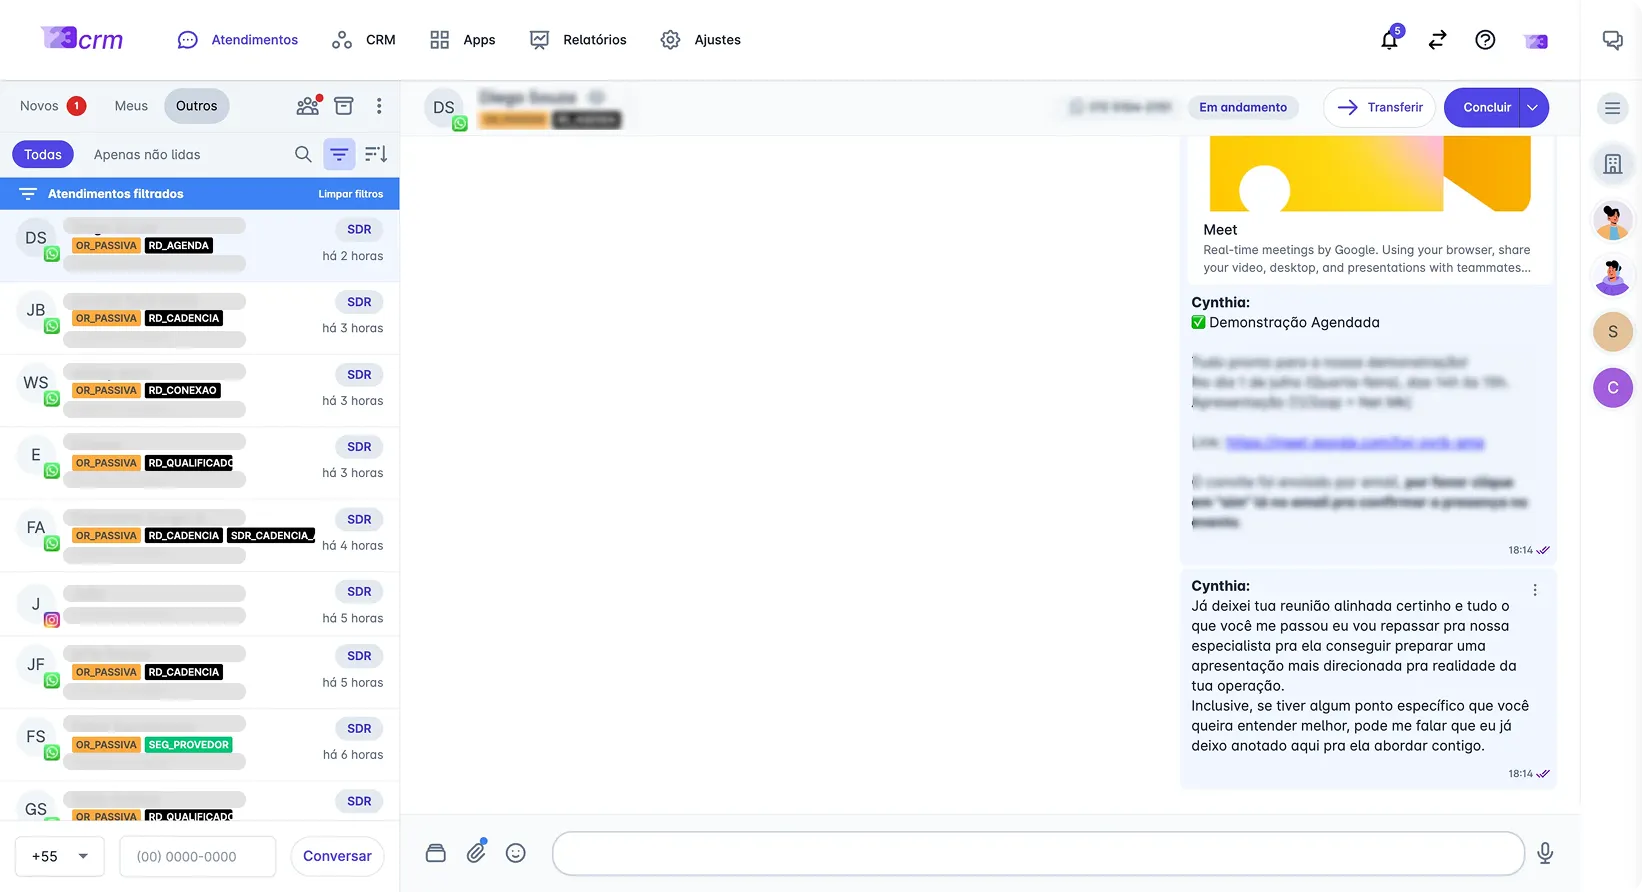Click the Atendimentos filtrados bar label
The height and width of the screenshot is (892, 1642).
pyautogui.click(x=116, y=194)
